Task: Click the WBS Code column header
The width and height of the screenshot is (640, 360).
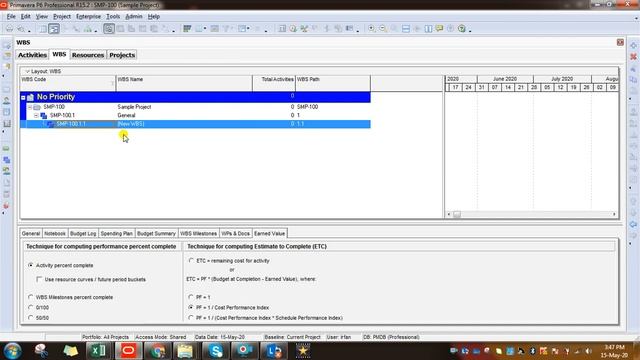Action: coord(68,83)
